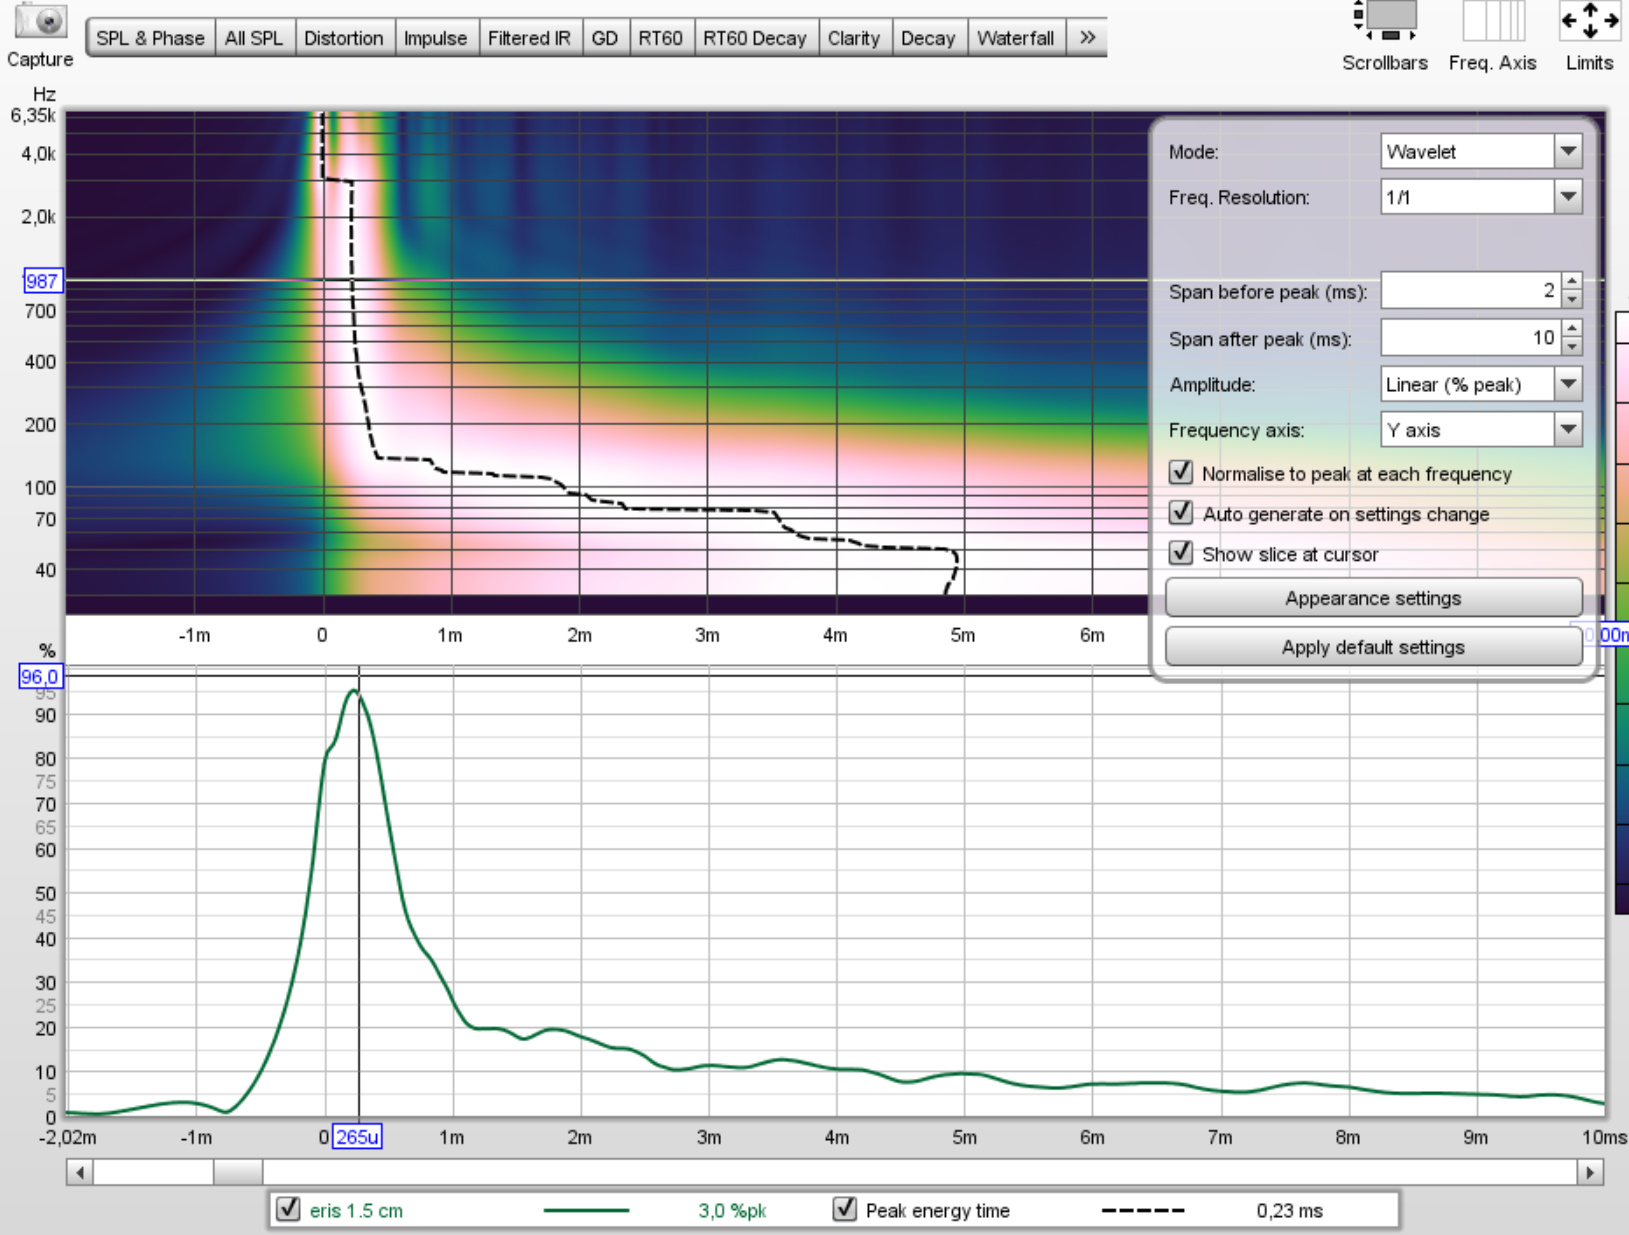Expand the Frequency axis dropdown

coord(1481,430)
